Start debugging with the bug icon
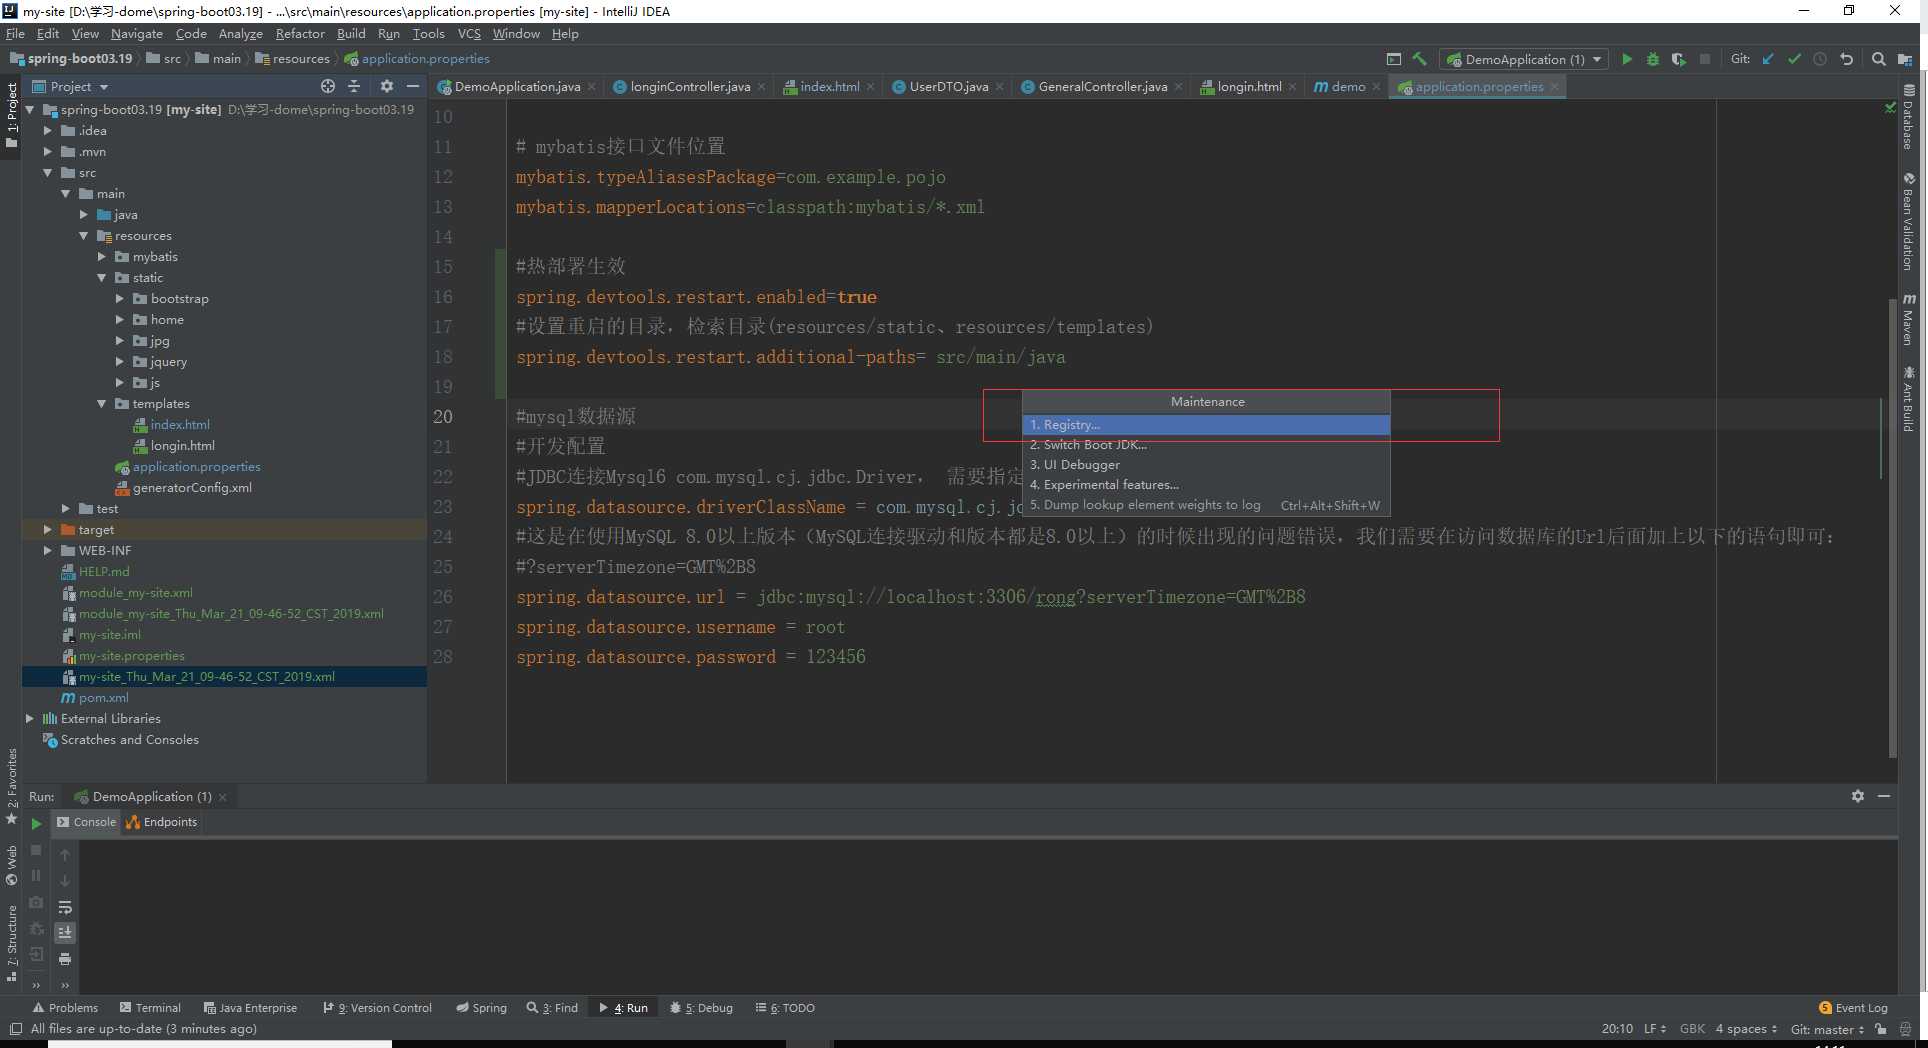1928x1048 pixels. (1653, 59)
